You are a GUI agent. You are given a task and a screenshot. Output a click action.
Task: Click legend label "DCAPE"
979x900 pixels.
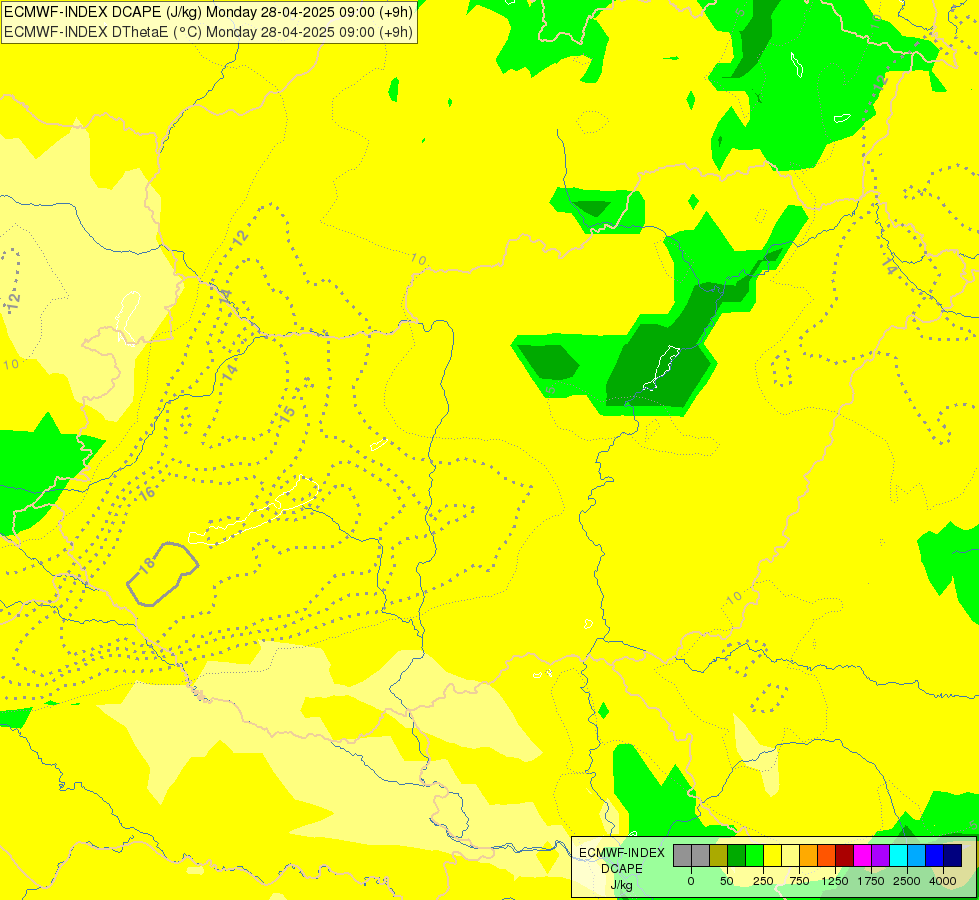point(622,869)
